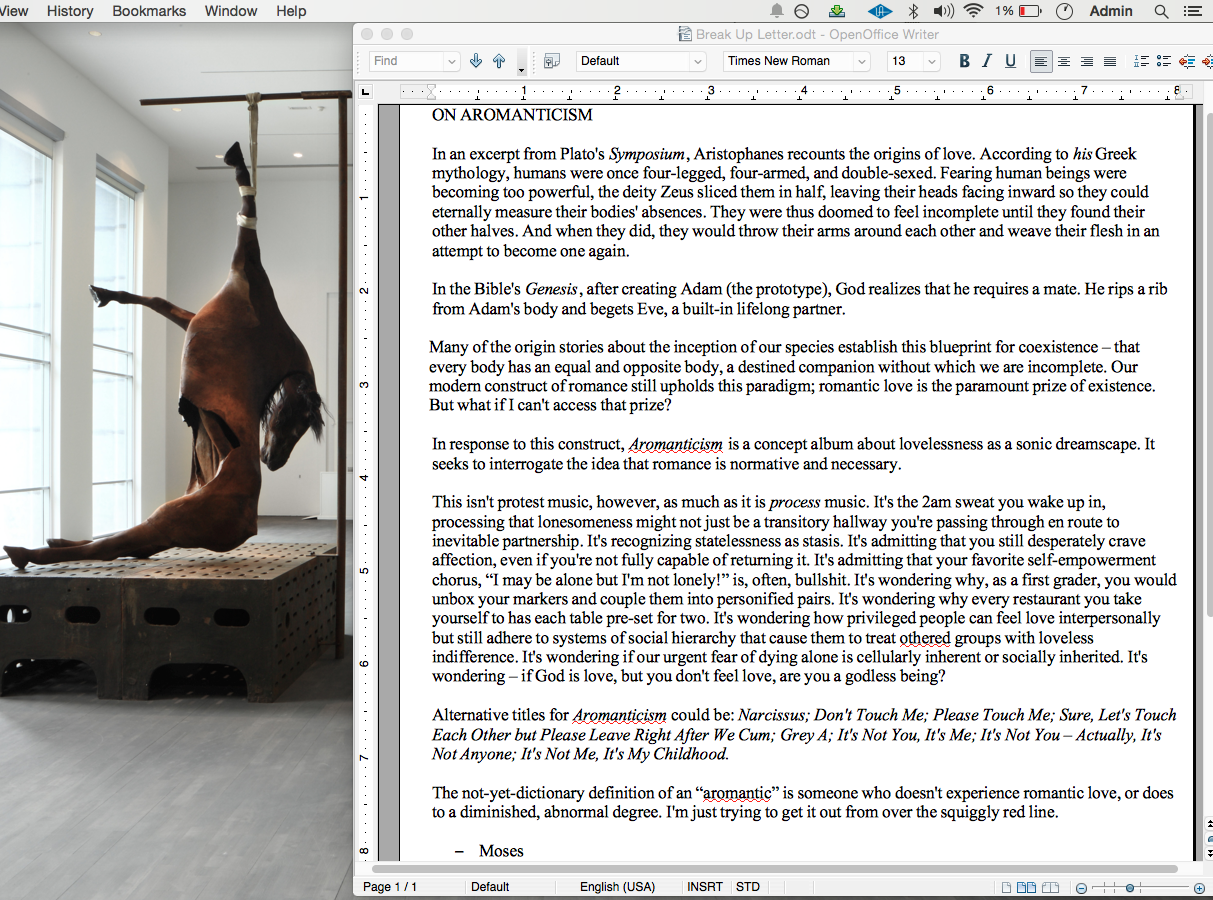1213x900 pixels.
Task: Toggle underline formatting in the toolbar
Action: coord(1011,61)
